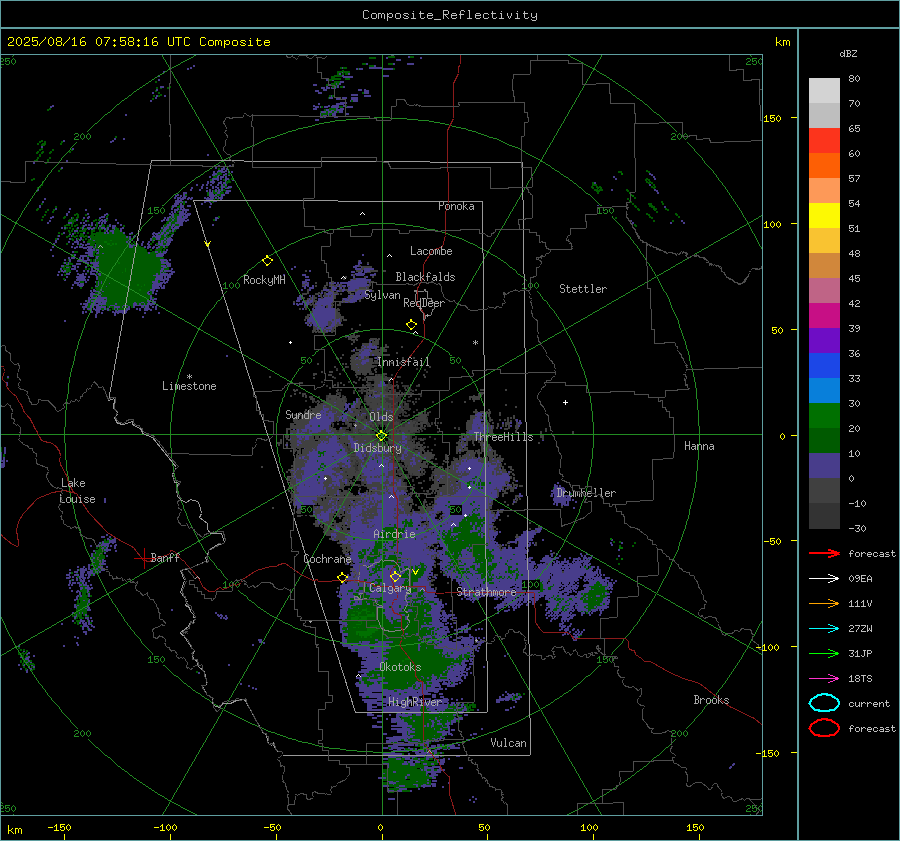Image resolution: width=900 pixels, height=841 pixels.
Task: Click the HighRiver label
Action: pyautogui.click(x=415, y=702)
